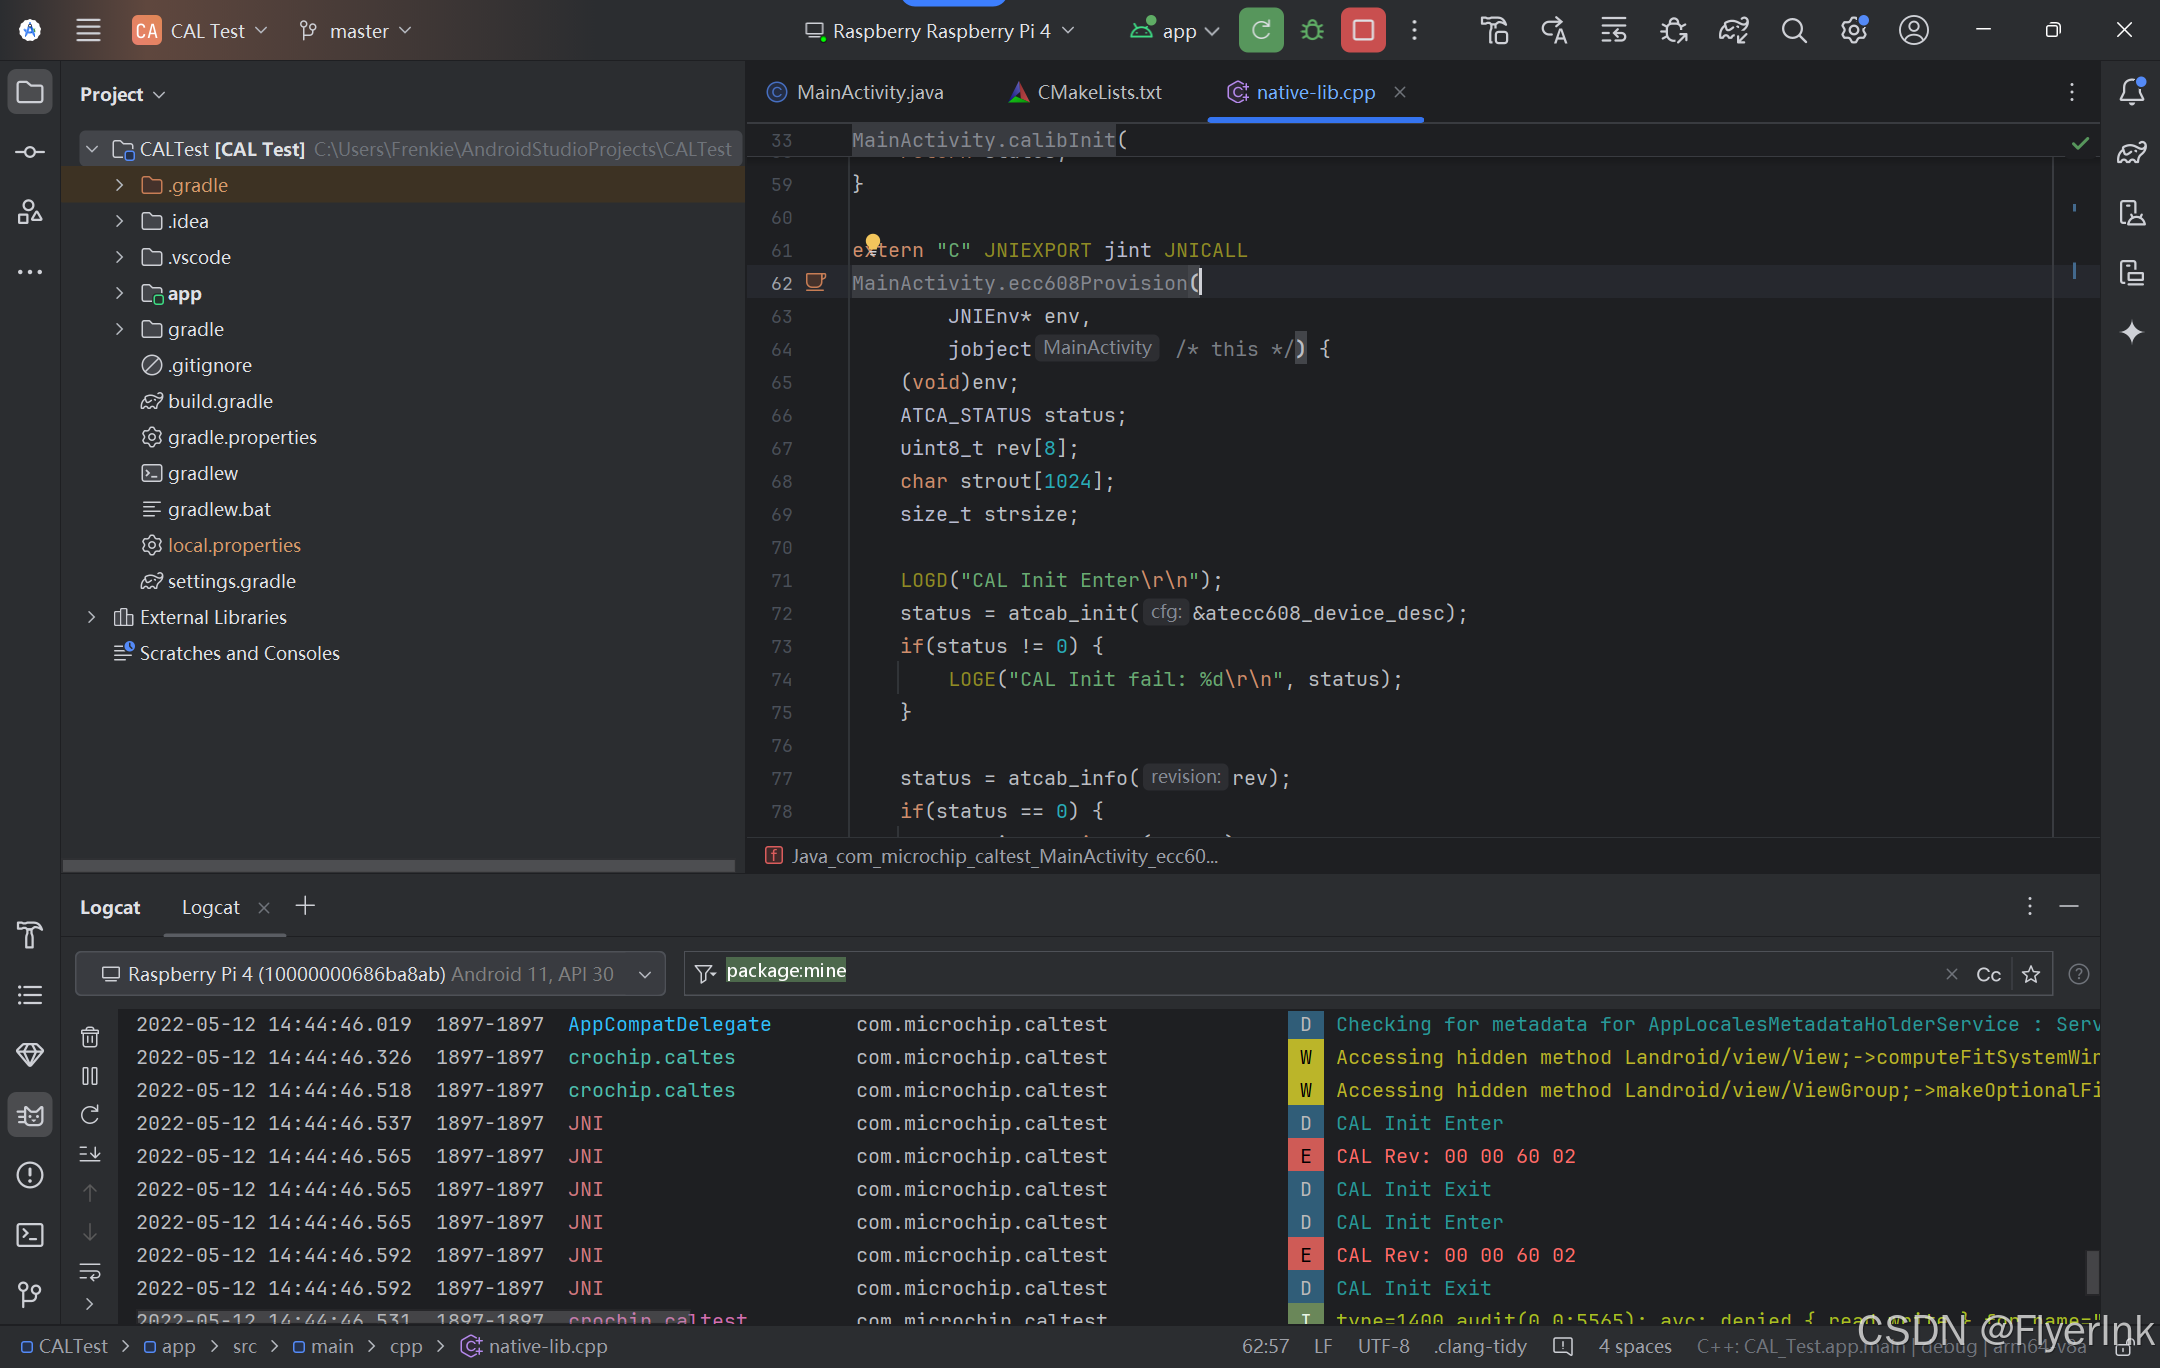Expand the app module
The height and width of the screenshot is (1368, 2160).
pos(120,293)
